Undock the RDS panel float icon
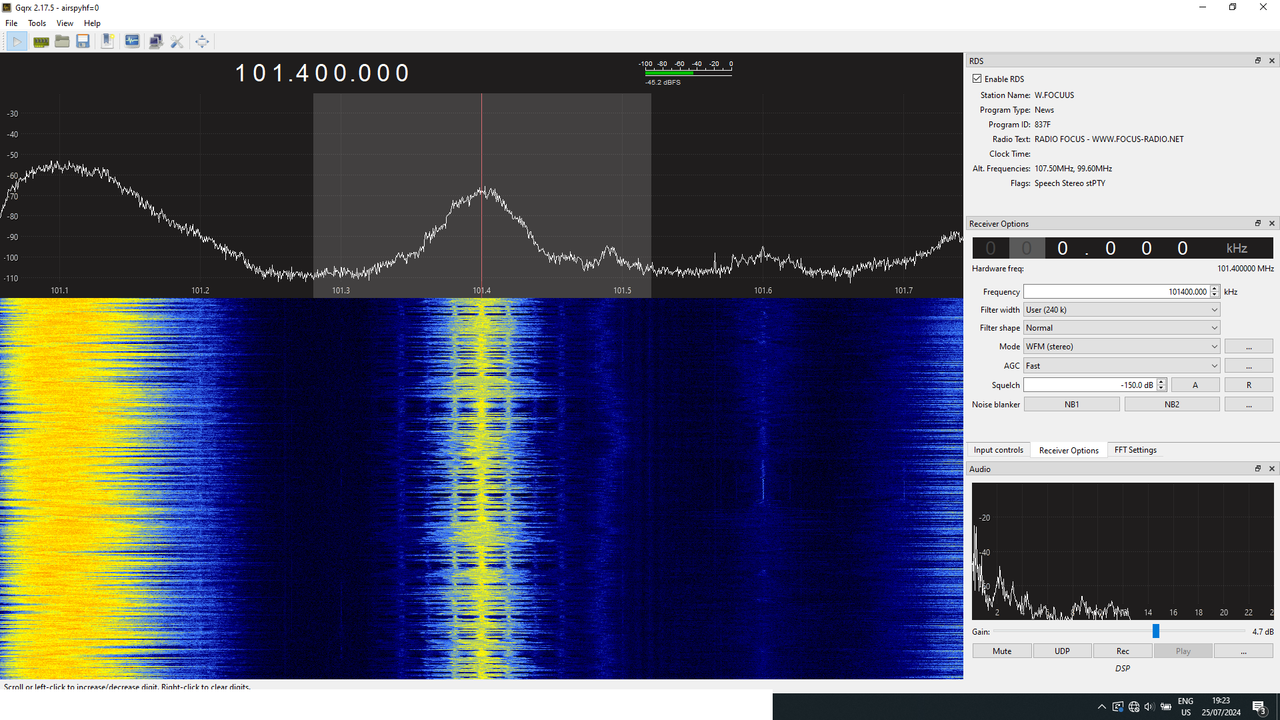Screen dimensions: 1280x720 [x=1258, y=61]
